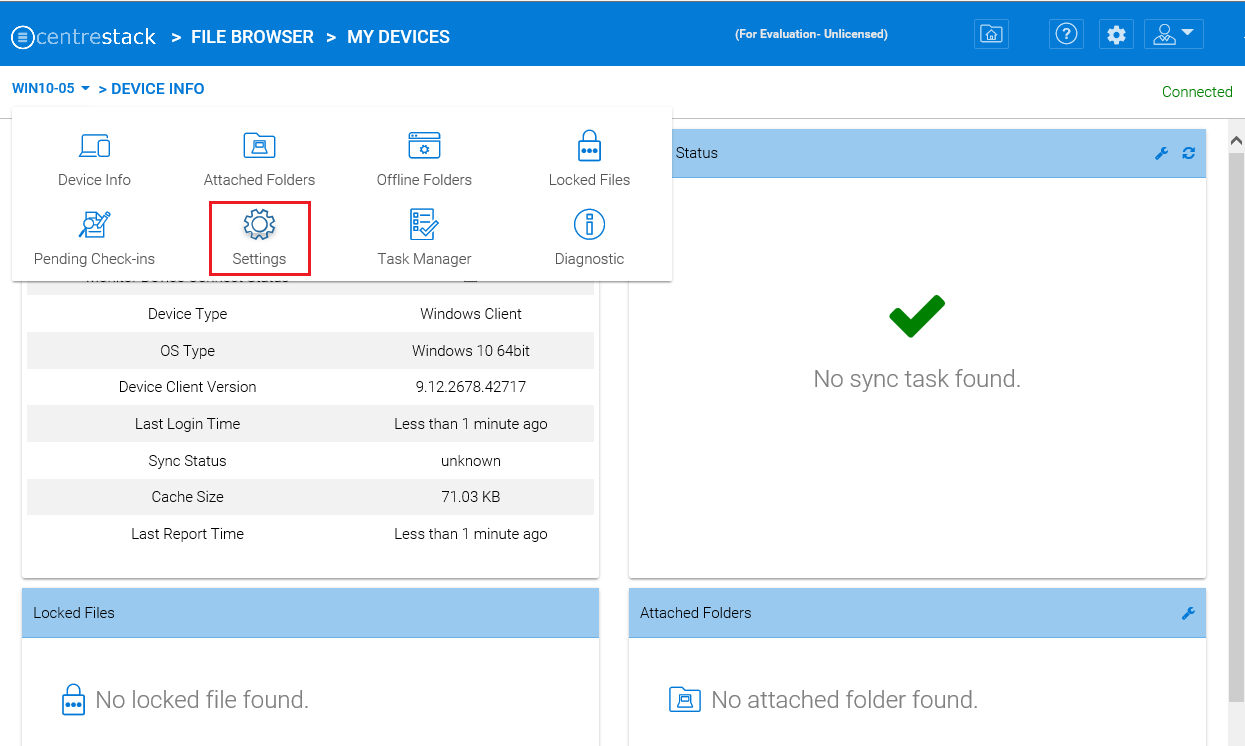Viewport: 1245px width, 746px height.
Task: Click the Status panel wrench icon
Action: tap(1161, 153)
